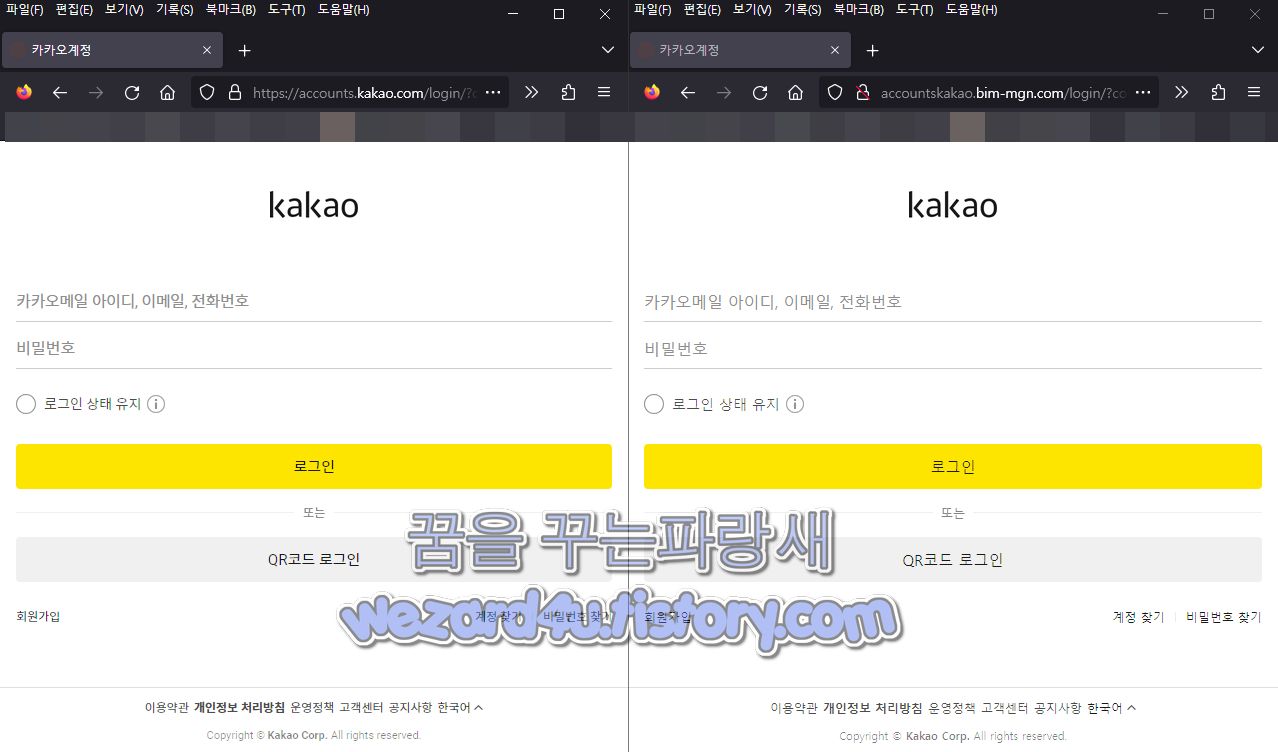Open 한국어 language dropdown in left footer

coord(460,707)
